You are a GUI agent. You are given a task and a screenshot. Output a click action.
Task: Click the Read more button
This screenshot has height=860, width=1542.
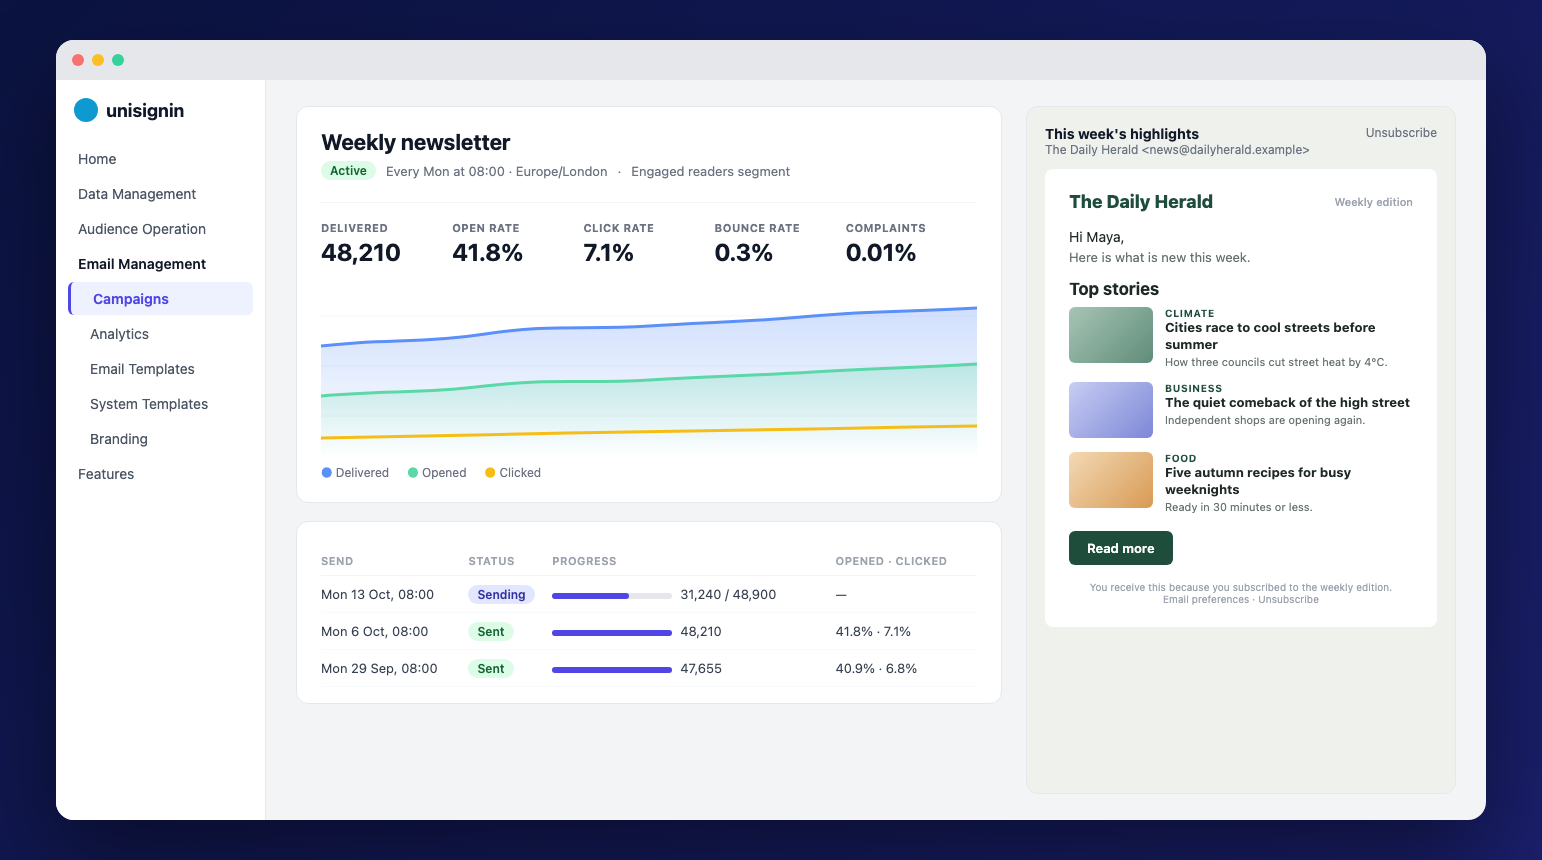pyautogui.click(x=1121, y=548)
